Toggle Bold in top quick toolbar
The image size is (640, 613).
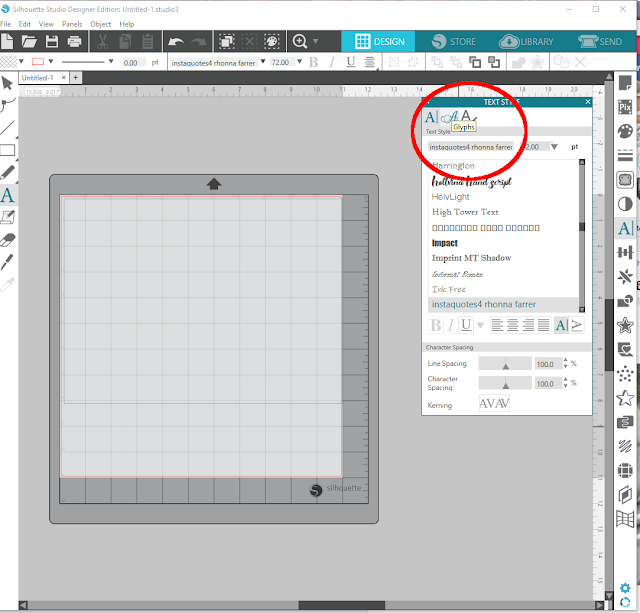coord(313,62)
